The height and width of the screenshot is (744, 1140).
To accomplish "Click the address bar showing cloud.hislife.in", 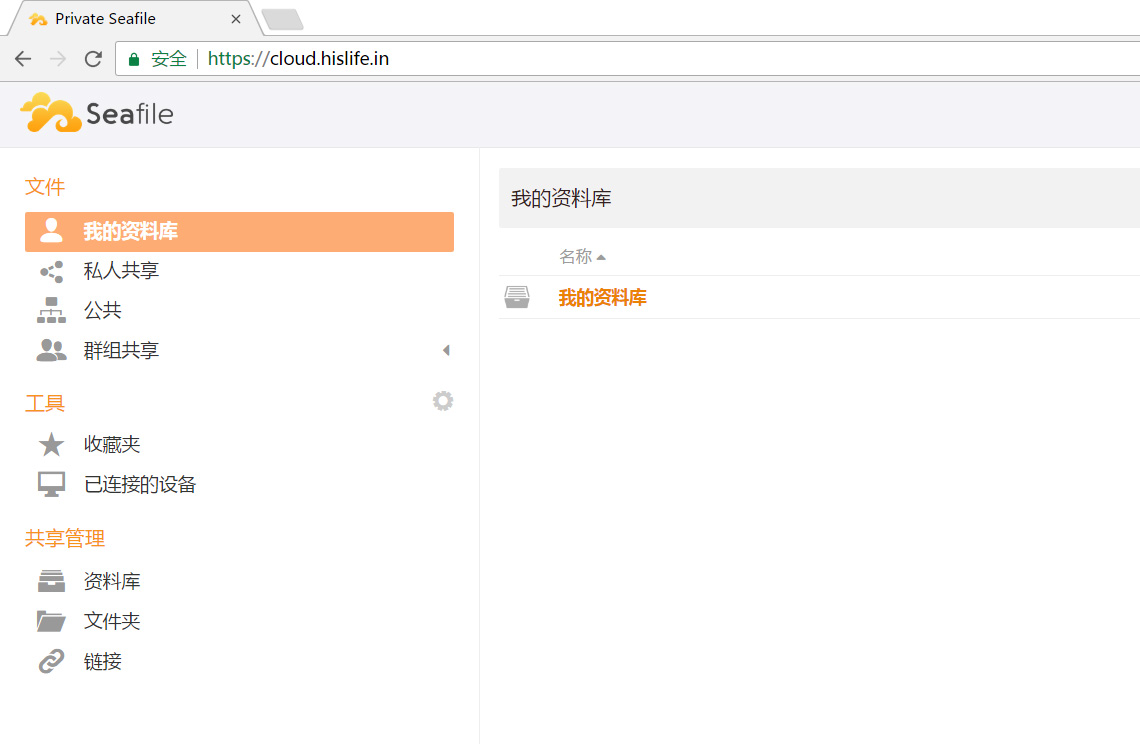I will 600,59.
